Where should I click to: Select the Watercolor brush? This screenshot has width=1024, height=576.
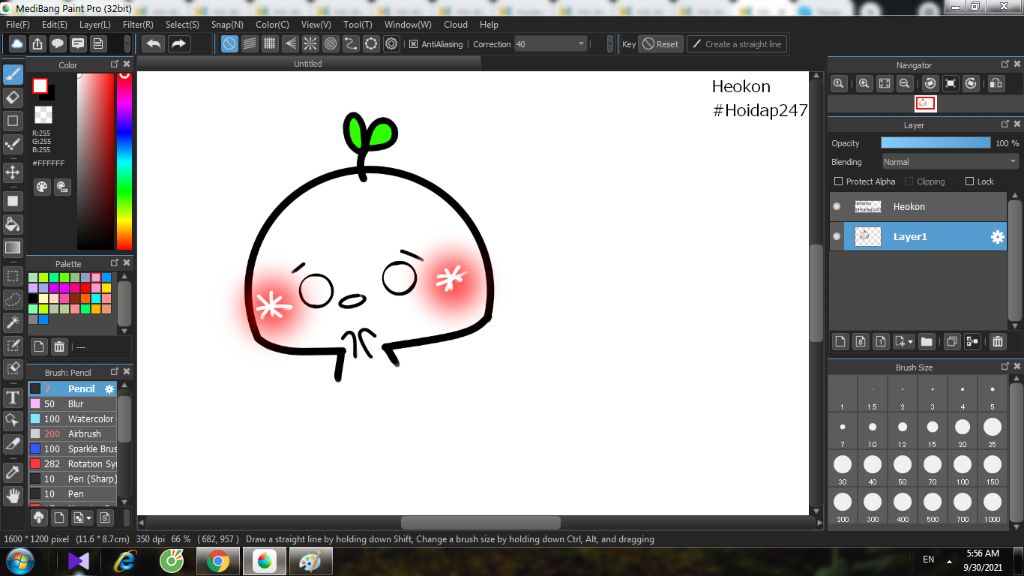(72, 419)
